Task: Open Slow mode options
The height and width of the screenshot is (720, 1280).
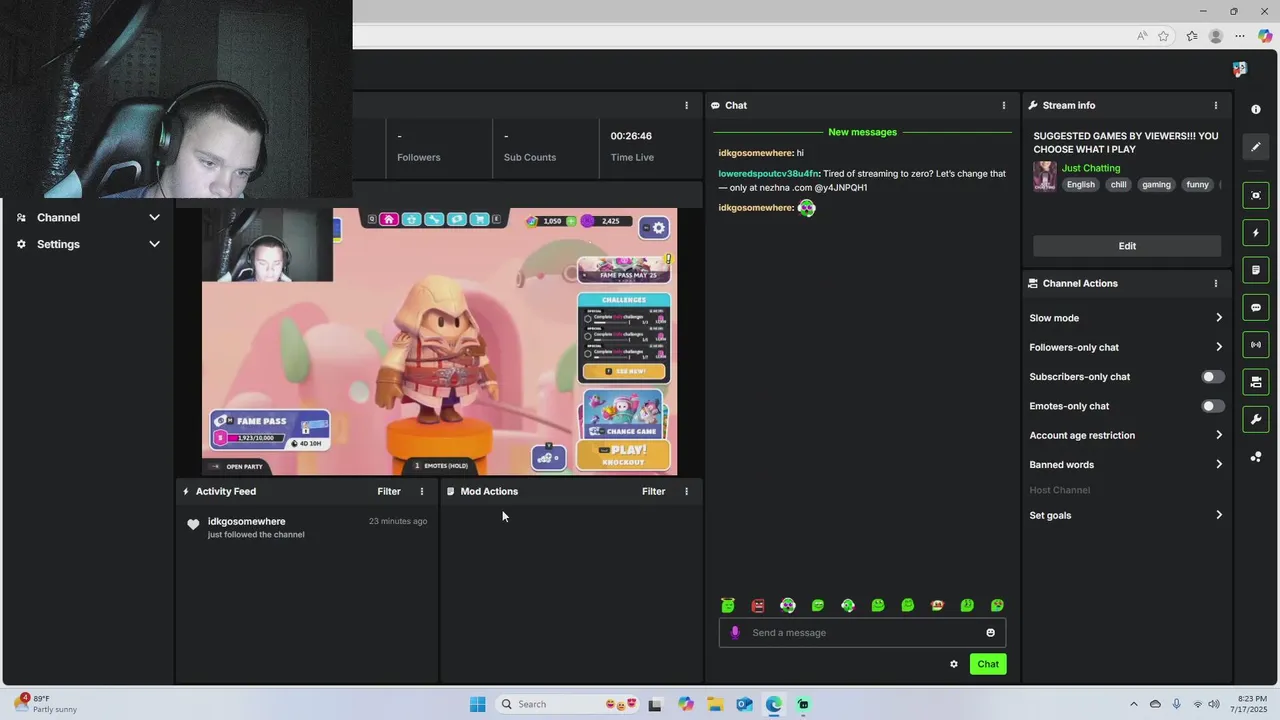Action: pyautogui.click(x=1126, y=318)
